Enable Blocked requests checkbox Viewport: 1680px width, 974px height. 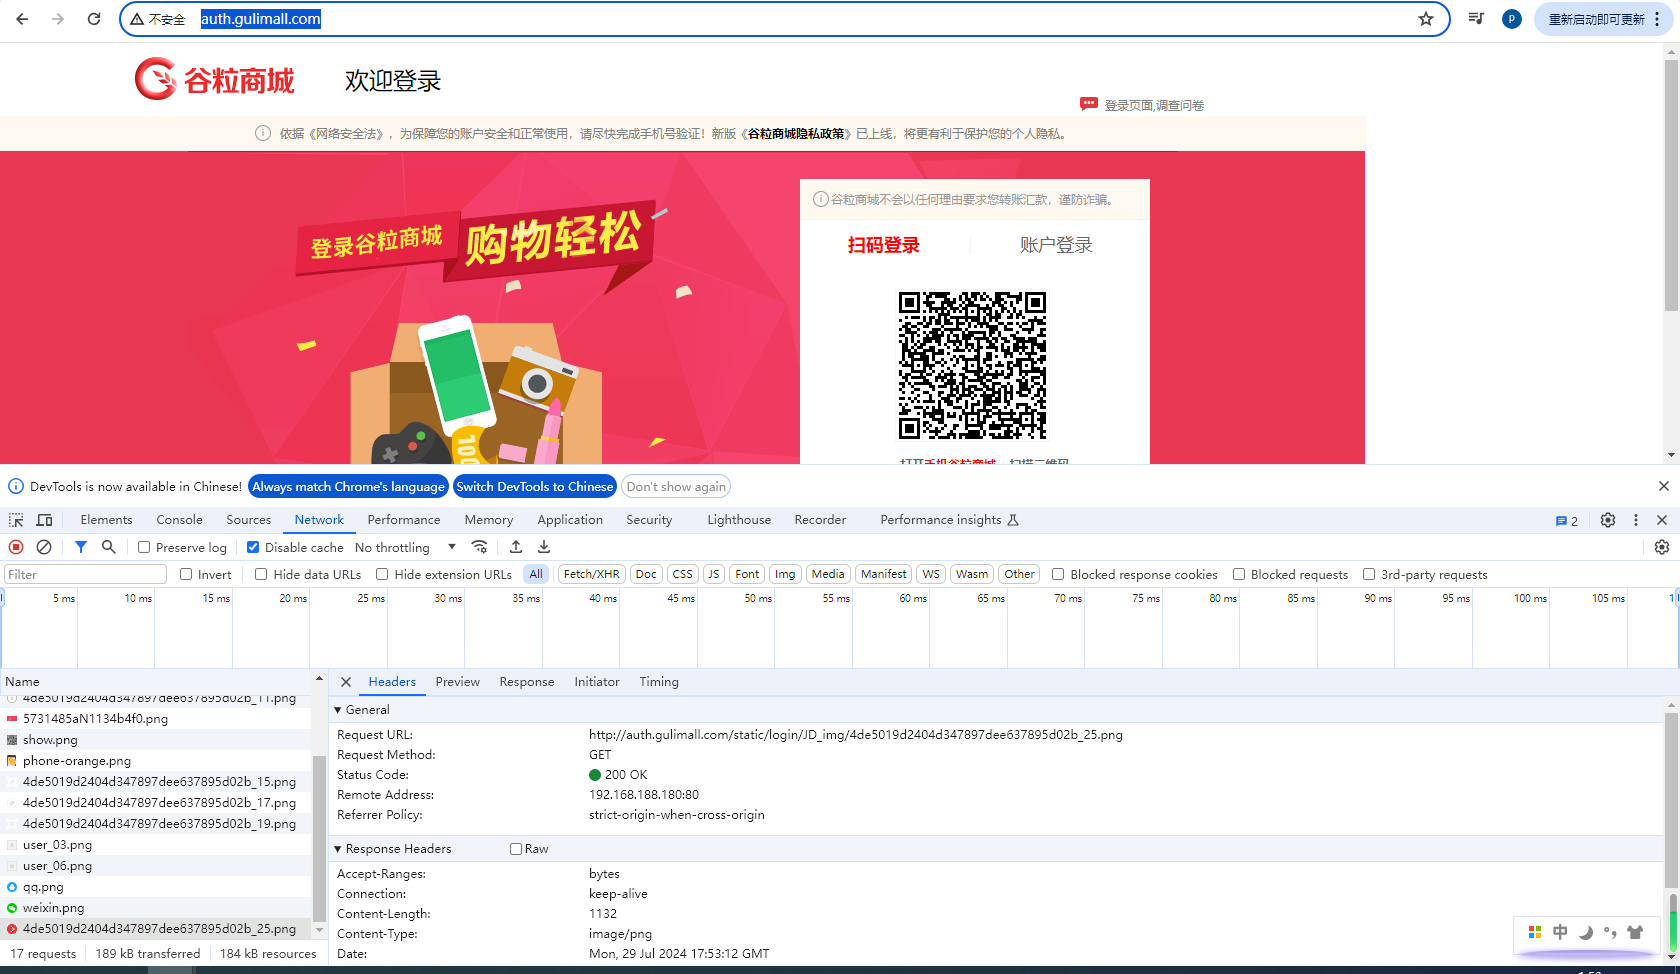click(1239, 574)
